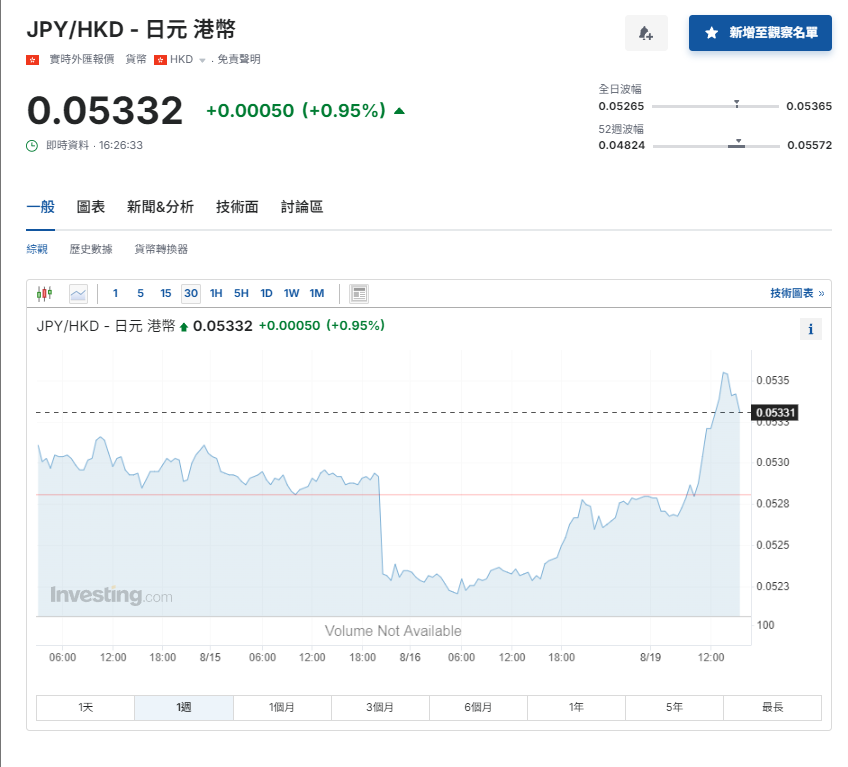Select the area chart type icon
Screen dimensions: 848x767
pos(78,293)
